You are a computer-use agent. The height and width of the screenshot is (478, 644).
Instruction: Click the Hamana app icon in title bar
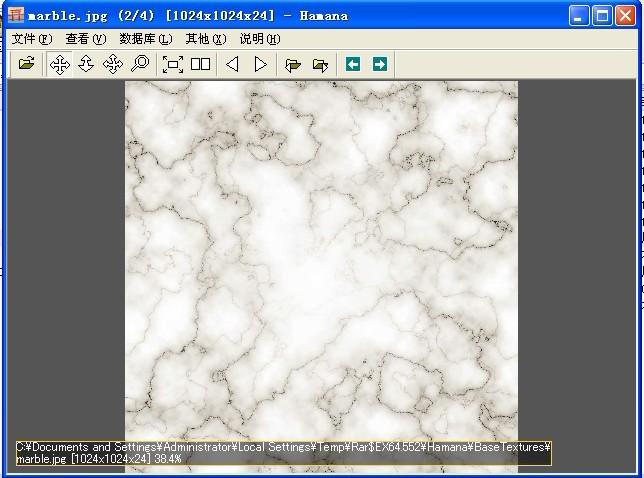point(16,15)
